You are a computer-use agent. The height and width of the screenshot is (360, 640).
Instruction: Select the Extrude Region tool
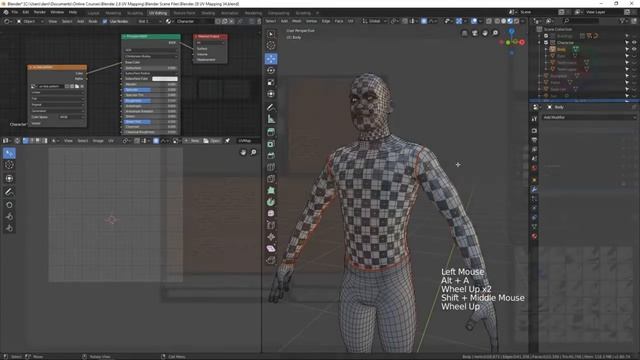[x=271, y=132]
